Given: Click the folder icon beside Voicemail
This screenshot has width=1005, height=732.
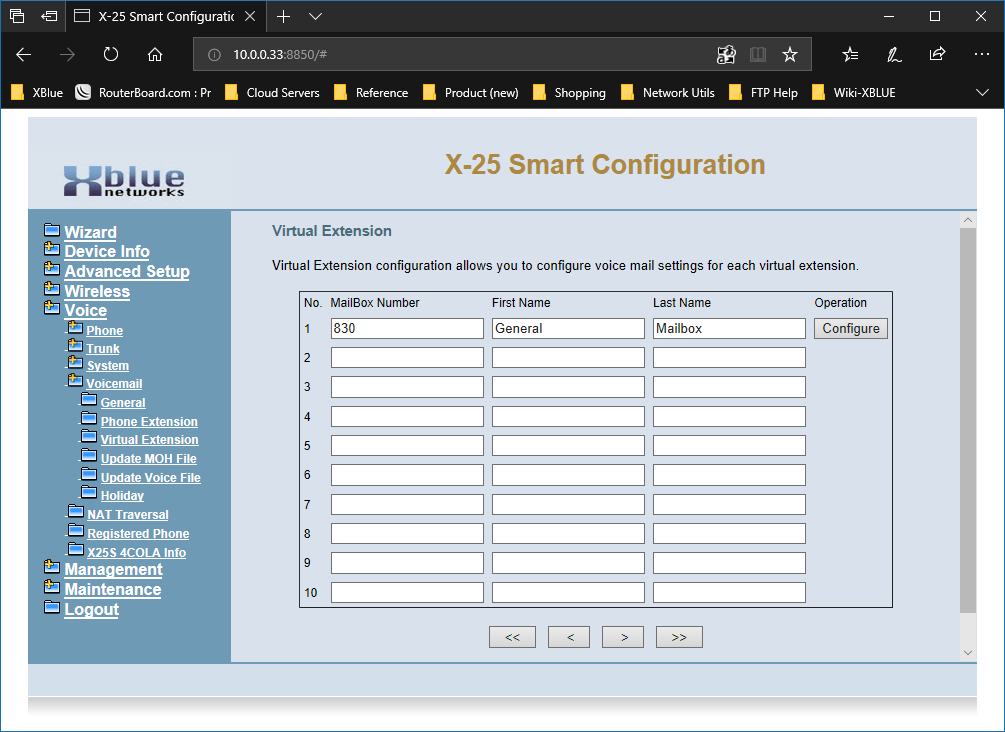Looking at the screenshot, I should [x=74, y=383].
